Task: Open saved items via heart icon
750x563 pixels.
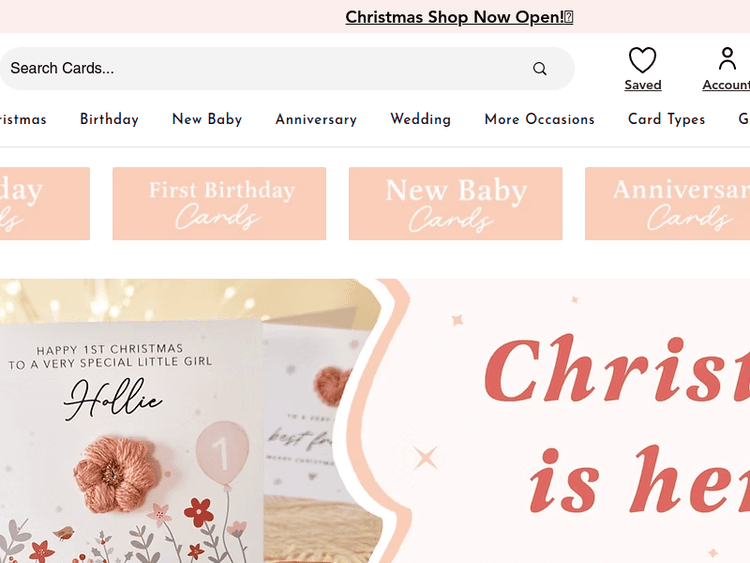Action: click(642, 60)
